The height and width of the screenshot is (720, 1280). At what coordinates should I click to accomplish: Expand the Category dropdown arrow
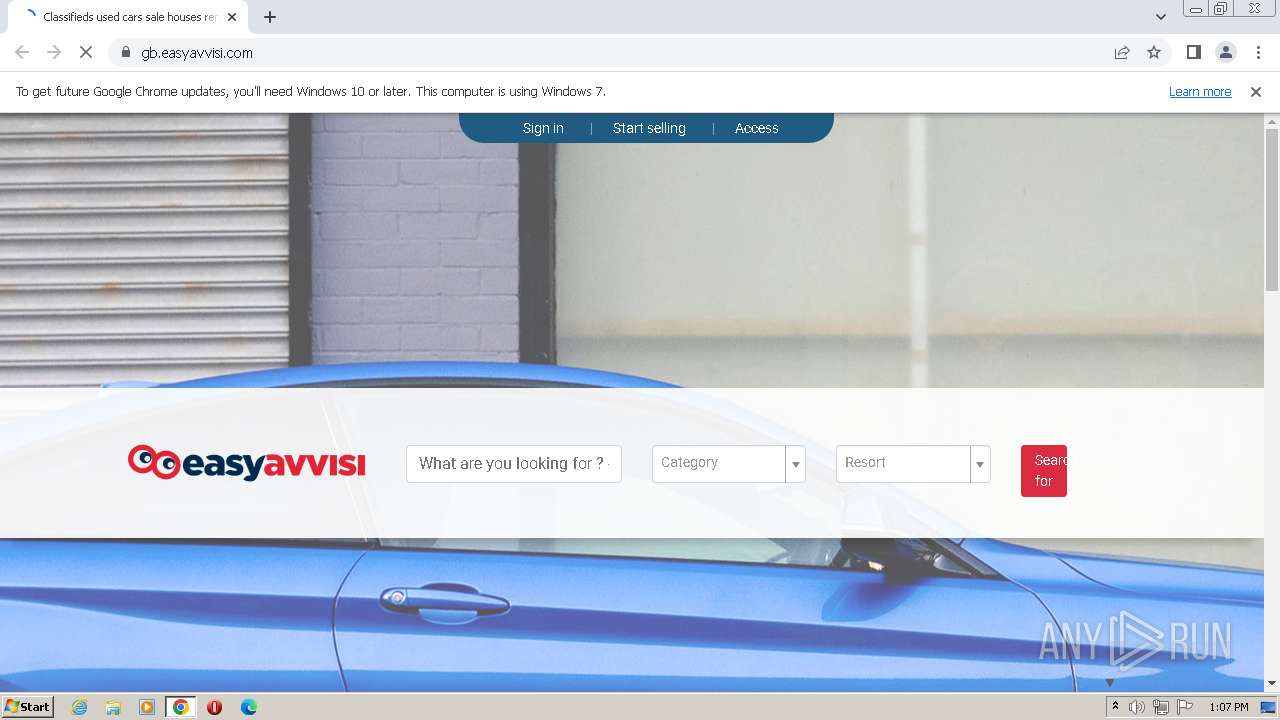(x=796, y=464)
